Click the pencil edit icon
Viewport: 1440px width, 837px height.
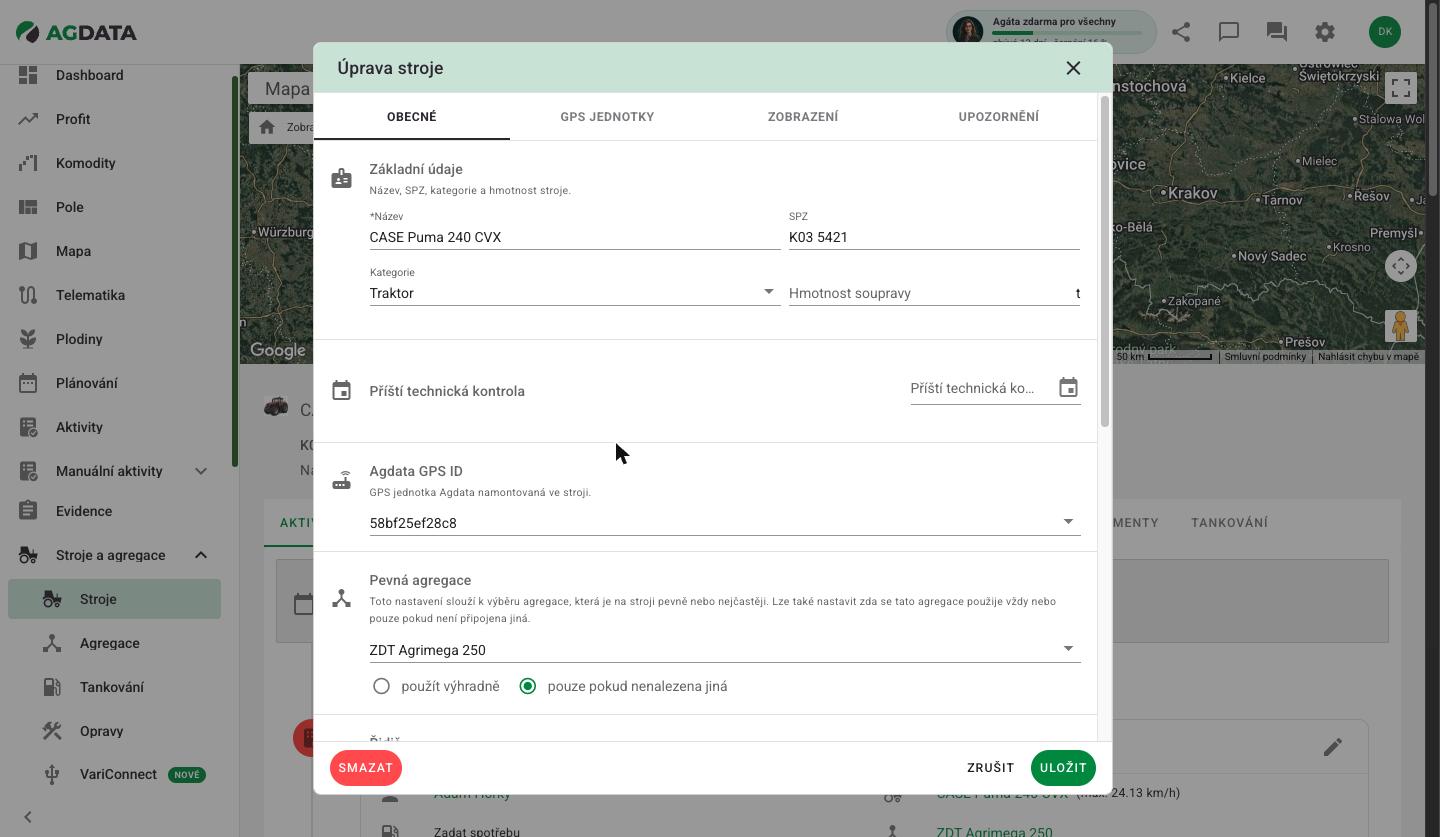coord(1333,747)
